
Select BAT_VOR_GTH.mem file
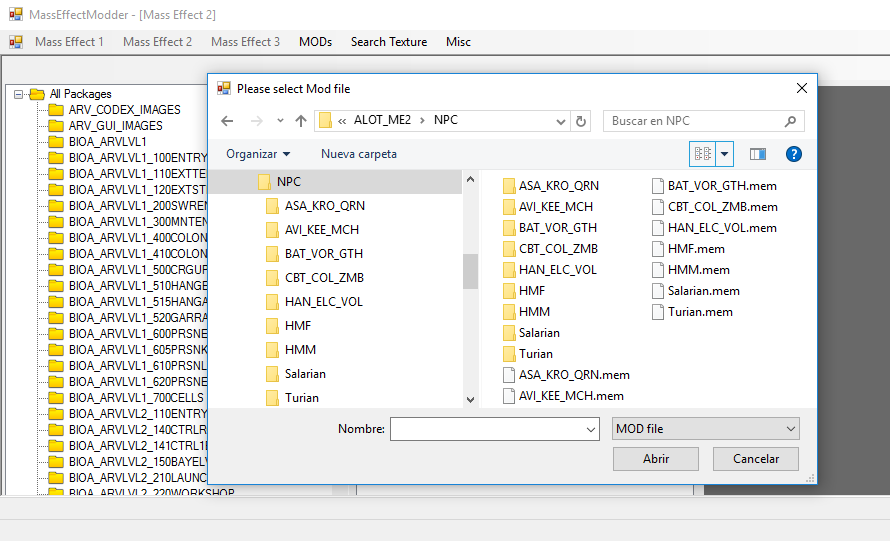point(714,186)
